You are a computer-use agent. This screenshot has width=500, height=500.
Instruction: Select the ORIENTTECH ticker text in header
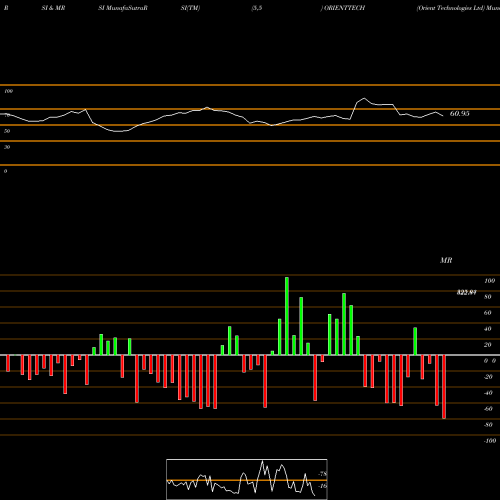coord(345,8)
